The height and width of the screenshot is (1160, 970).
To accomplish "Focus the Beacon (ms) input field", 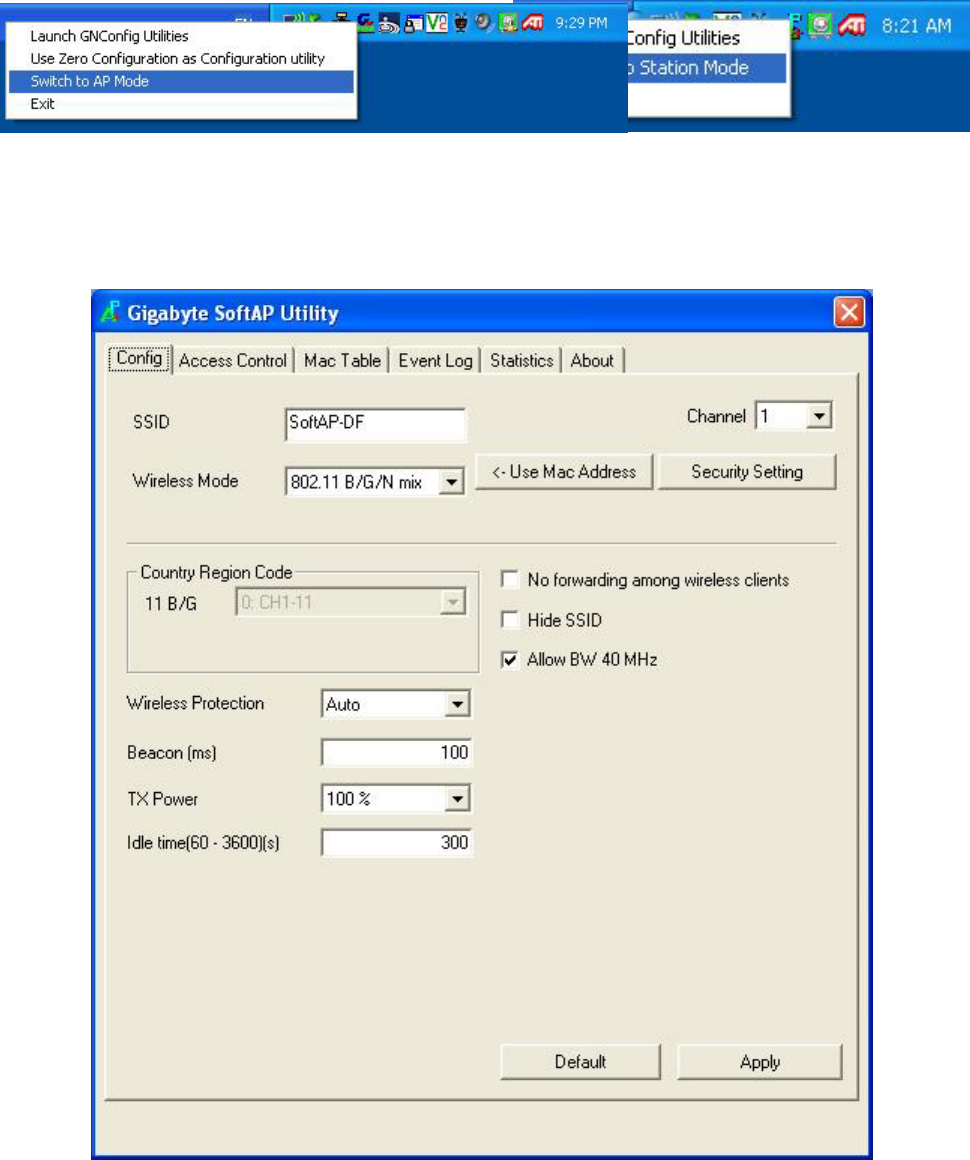I will coord(397,752).
